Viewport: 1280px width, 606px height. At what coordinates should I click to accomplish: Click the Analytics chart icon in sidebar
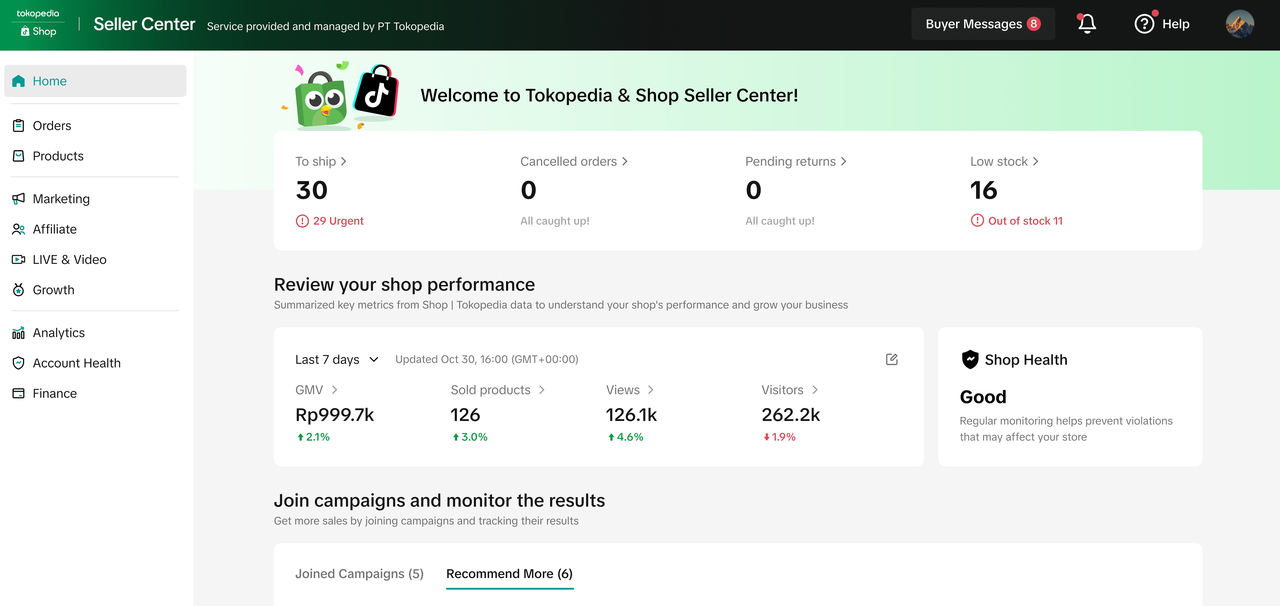tap(18, 333)
